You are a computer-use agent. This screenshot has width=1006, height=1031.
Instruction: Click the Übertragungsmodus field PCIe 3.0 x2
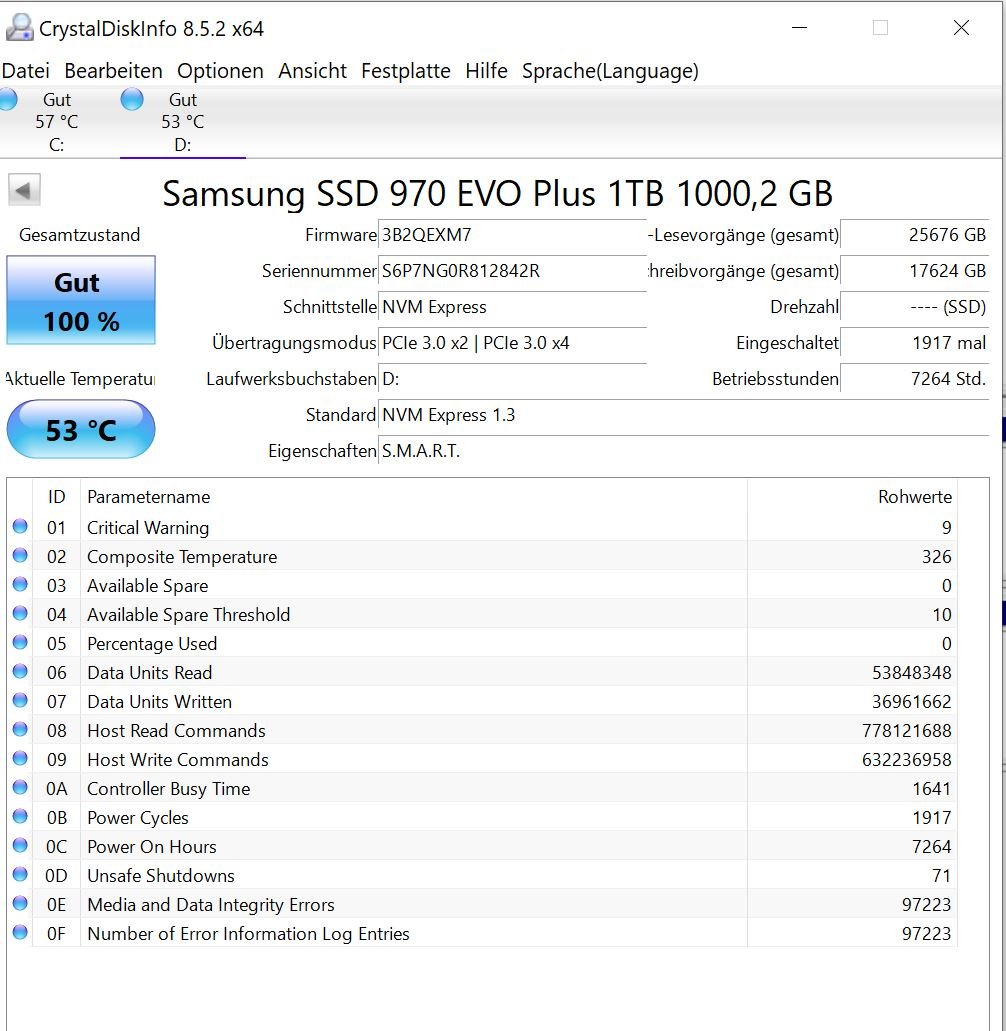pos(512,343)
